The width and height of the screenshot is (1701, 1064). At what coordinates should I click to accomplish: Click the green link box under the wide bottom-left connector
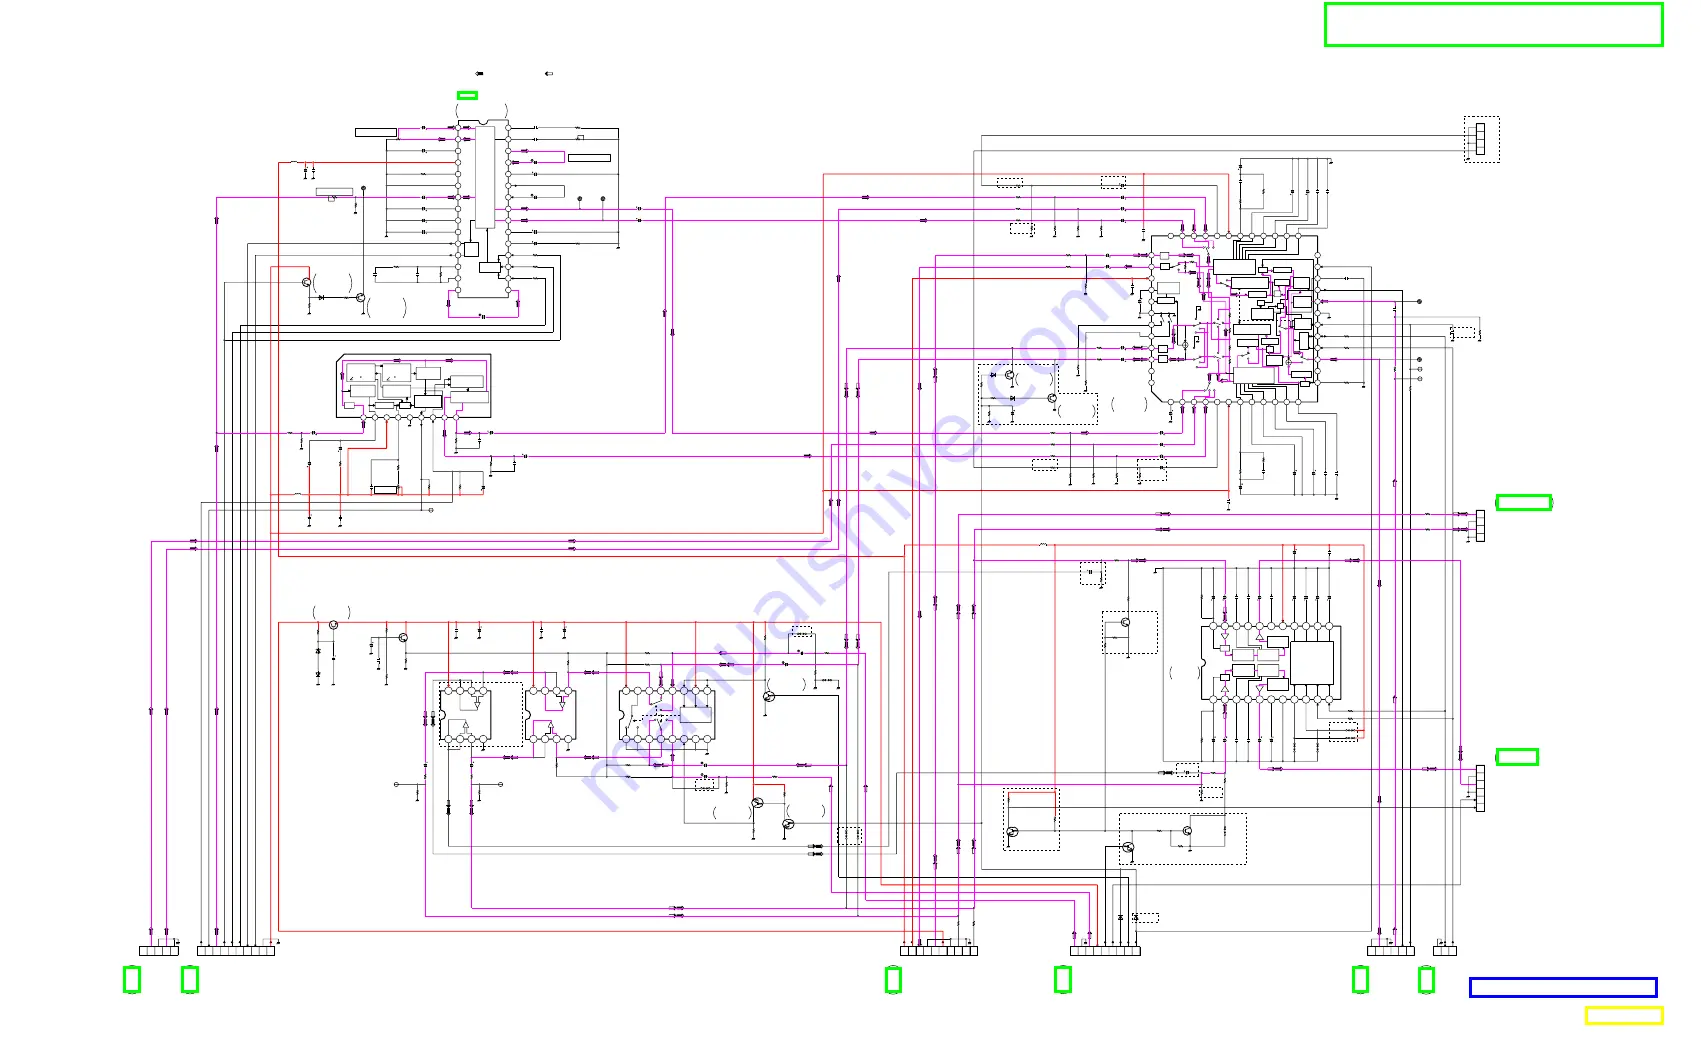[x=190, y=980]
